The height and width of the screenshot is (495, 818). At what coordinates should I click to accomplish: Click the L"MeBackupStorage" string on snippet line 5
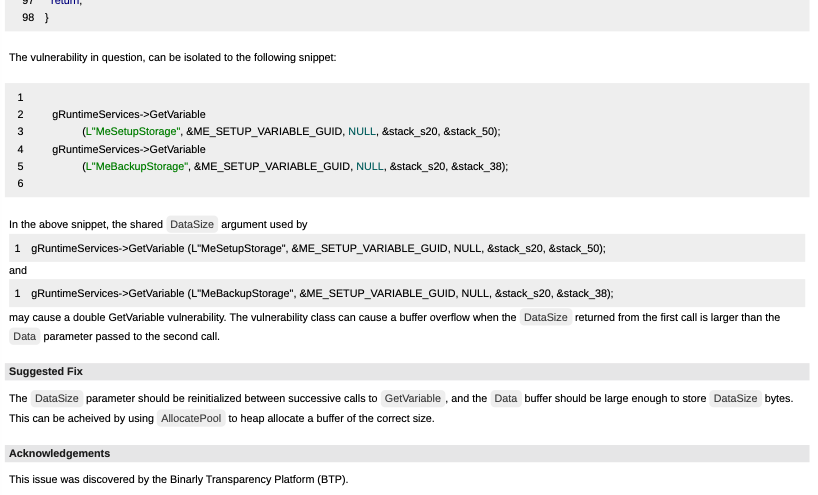point(137,166)
